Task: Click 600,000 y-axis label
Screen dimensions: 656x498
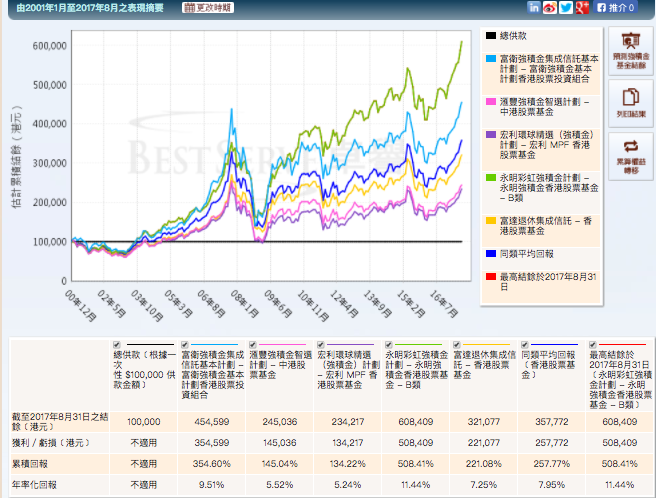Action: pyautogui.click(x=50, y=46)
